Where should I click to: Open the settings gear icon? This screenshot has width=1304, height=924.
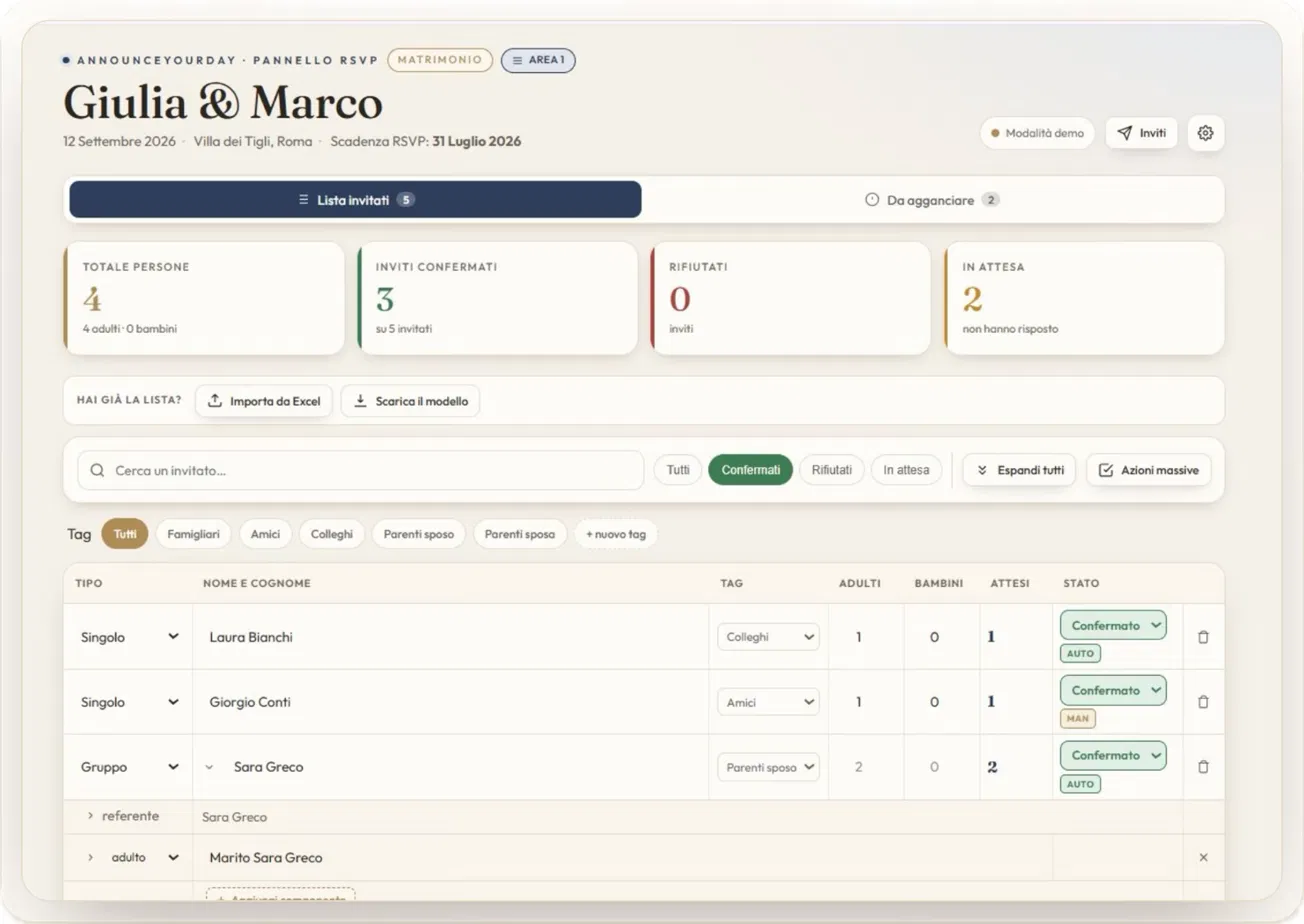pos(1205,133)
